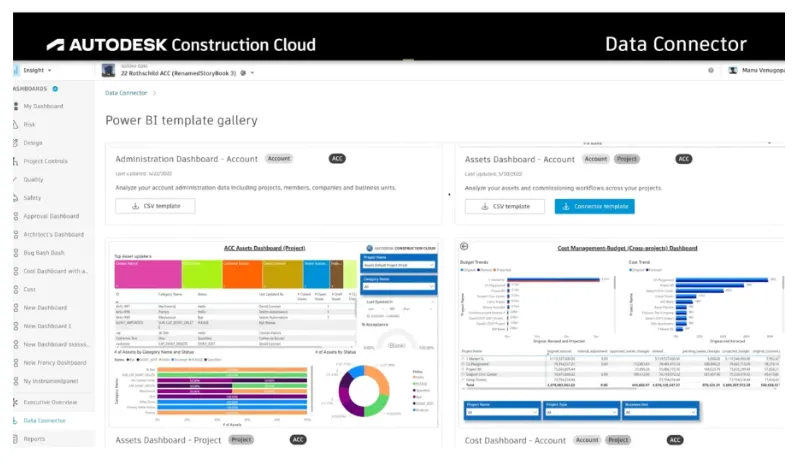Click Account tag on Assets Dashboard - Account
This screenshot has height=475, width=794.
[596, 159]
